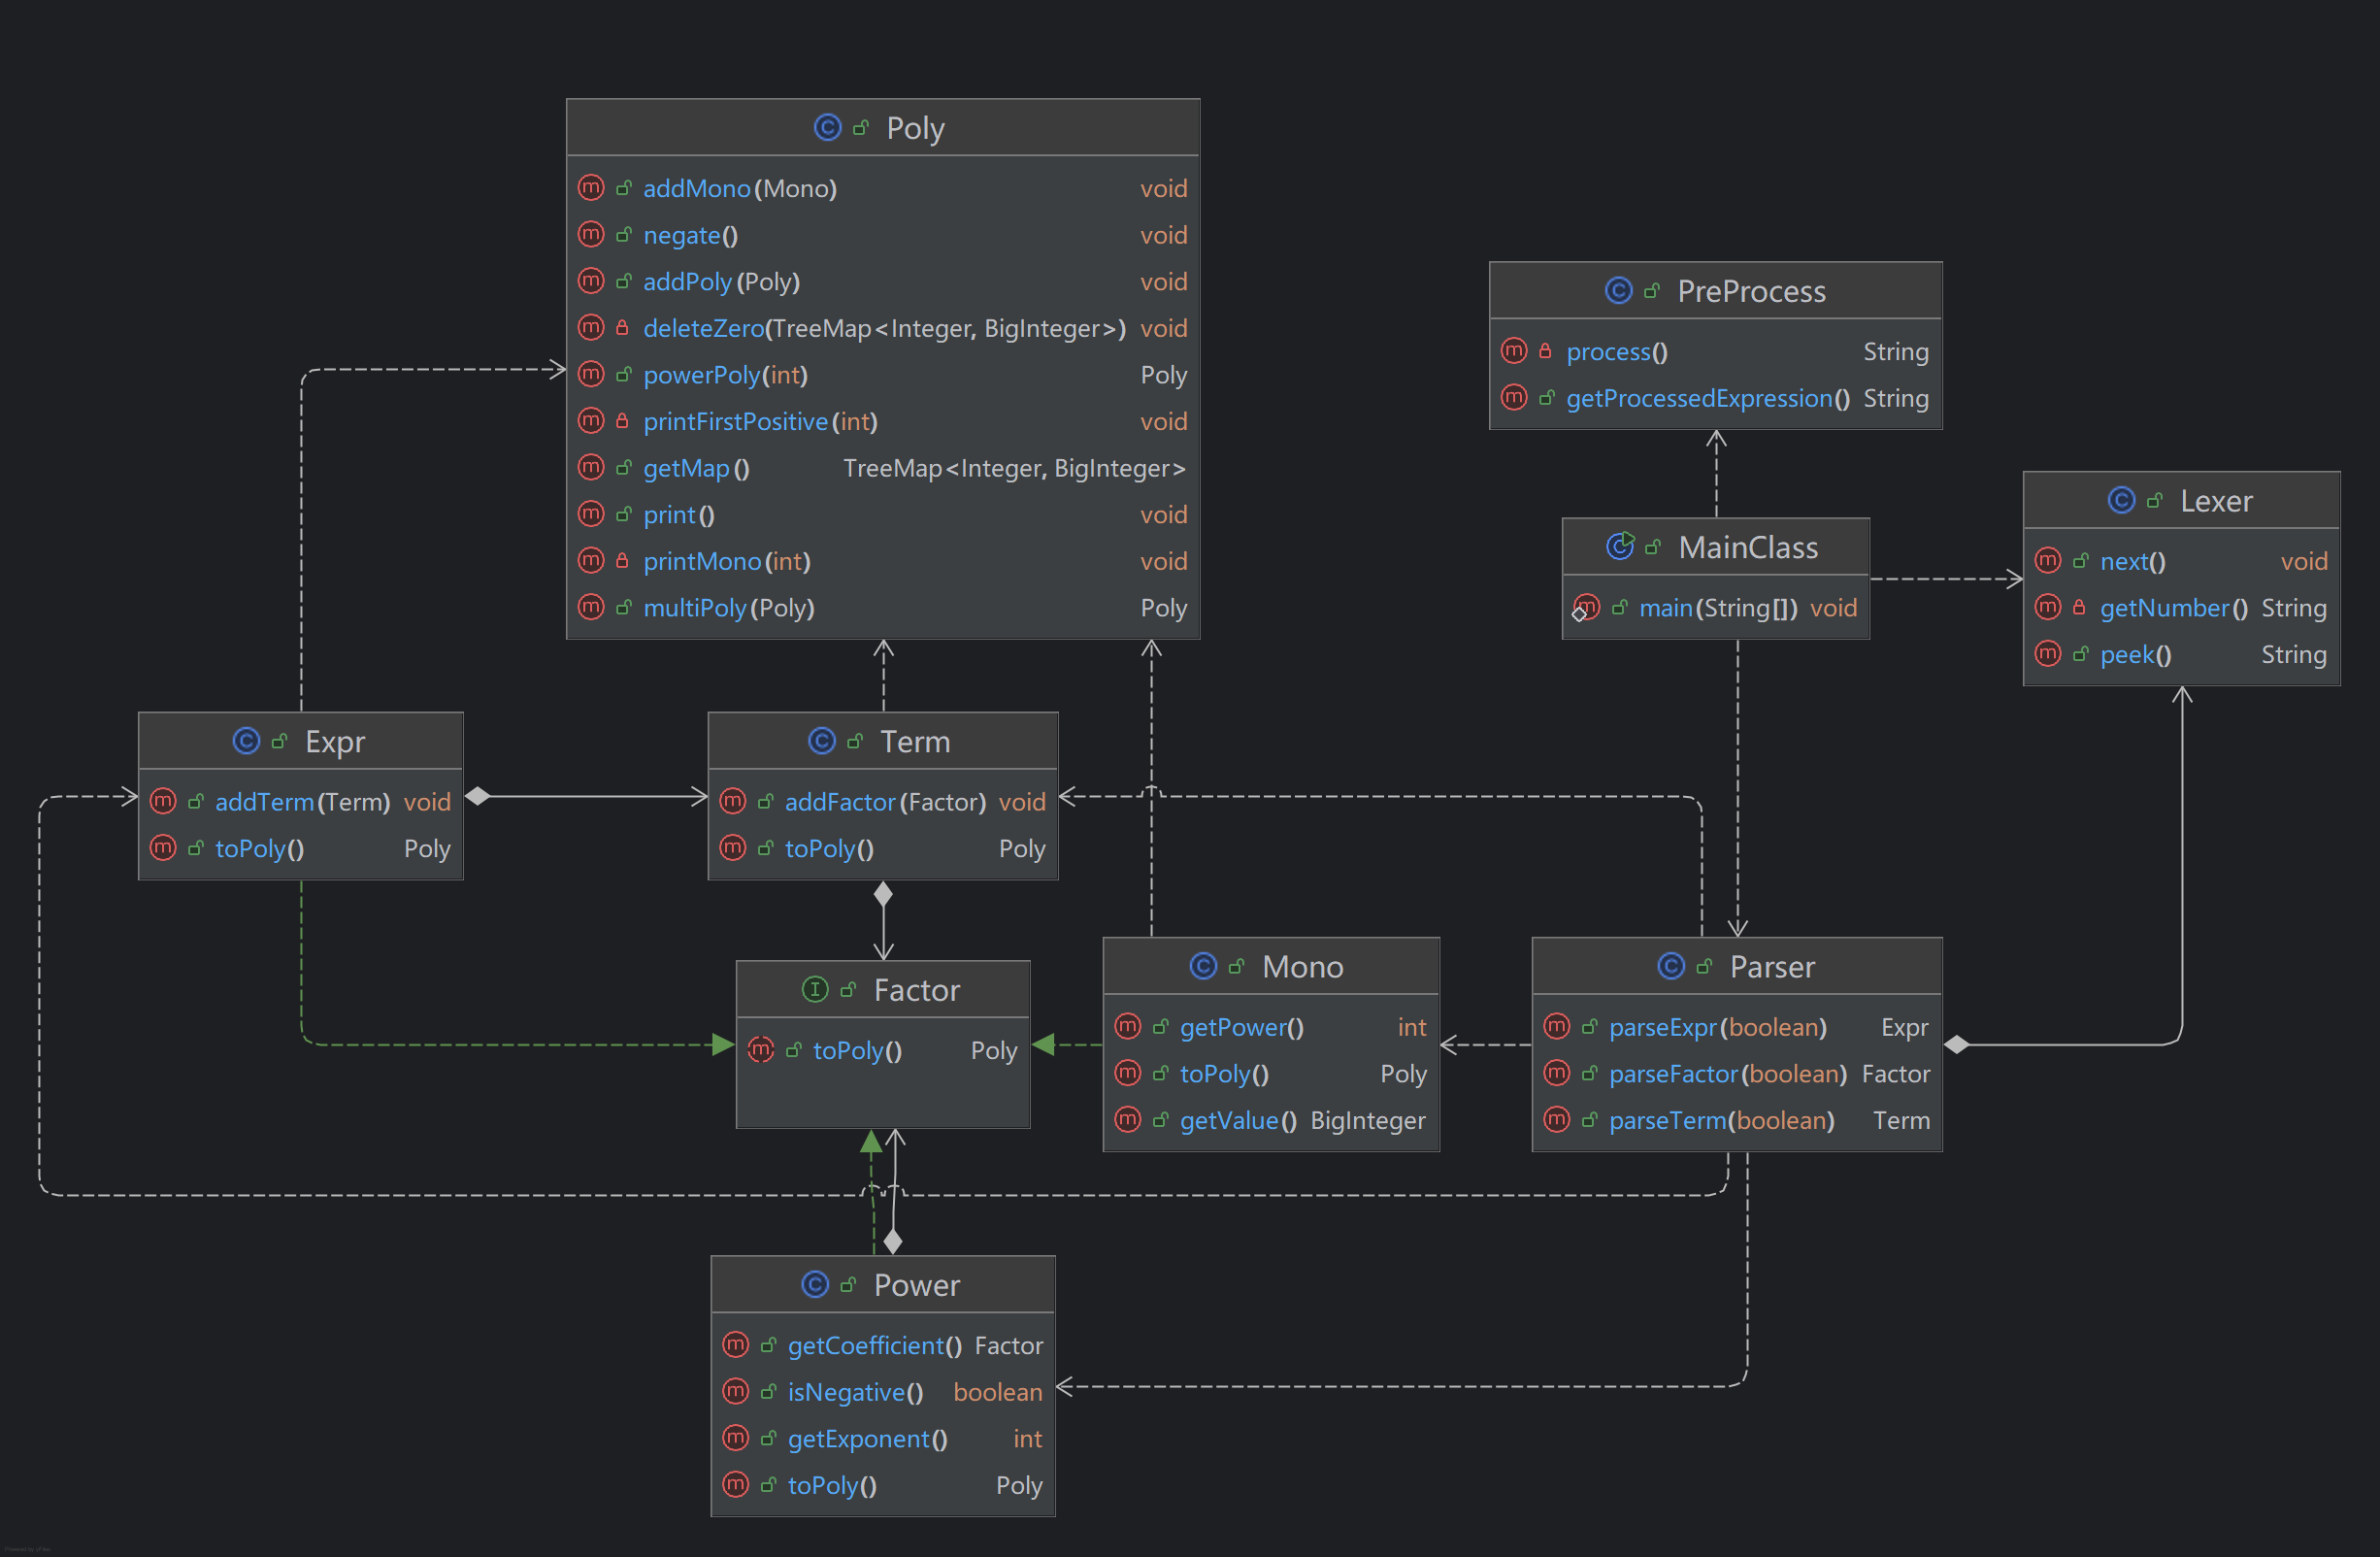Click the composition diamond between Expr and Term
The height and width of the screenshot is (1557, 2380).
tap(479, 796)
